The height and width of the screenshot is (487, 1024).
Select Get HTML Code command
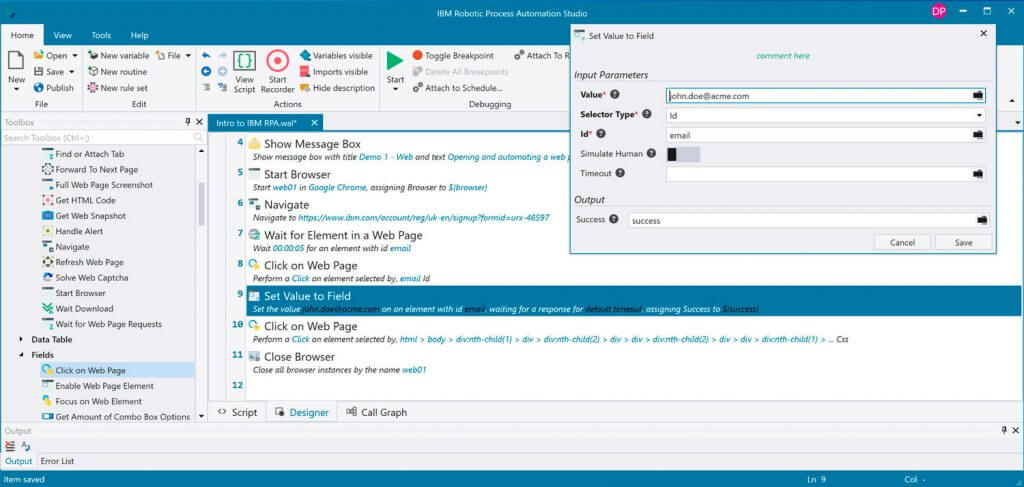coord(78,200)
